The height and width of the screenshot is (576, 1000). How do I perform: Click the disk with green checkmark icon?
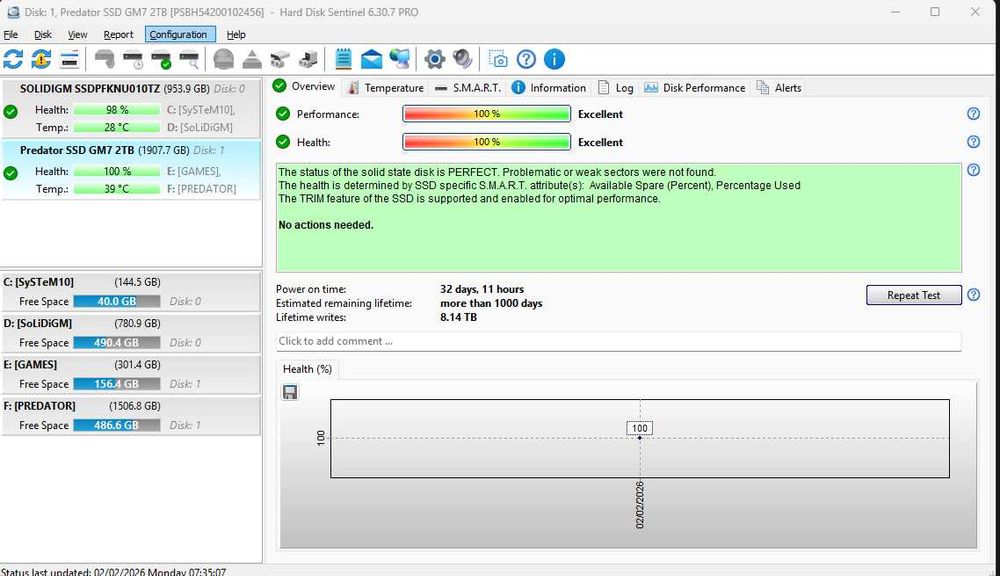coord(161,59)
